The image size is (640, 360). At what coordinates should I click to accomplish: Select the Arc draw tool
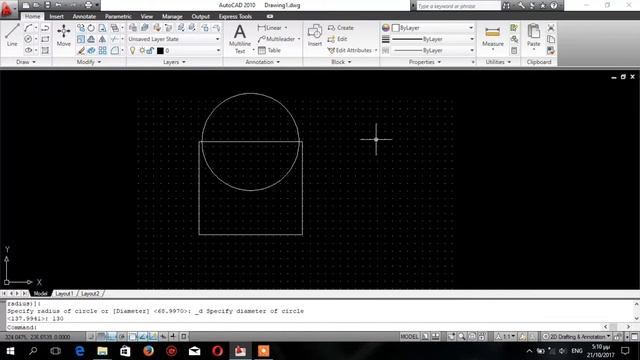pyautogui.click(x=28, y=28)
